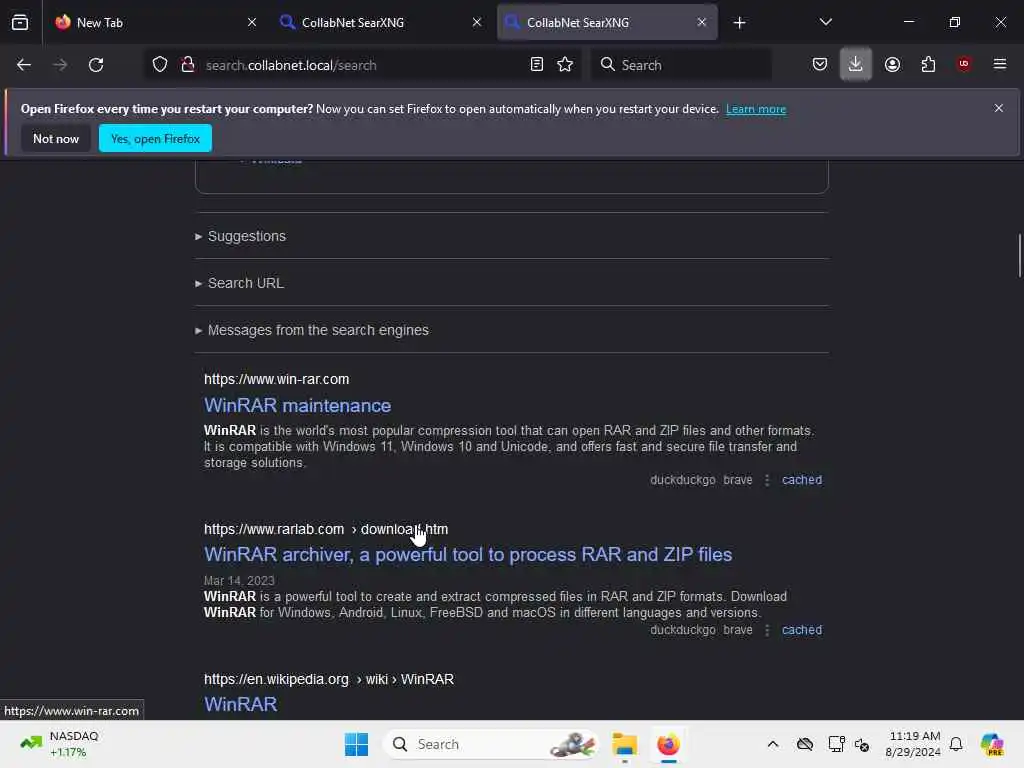Go back to the previous page
Viewport: 1024px width, 768px height.
(x=24, y=65)
